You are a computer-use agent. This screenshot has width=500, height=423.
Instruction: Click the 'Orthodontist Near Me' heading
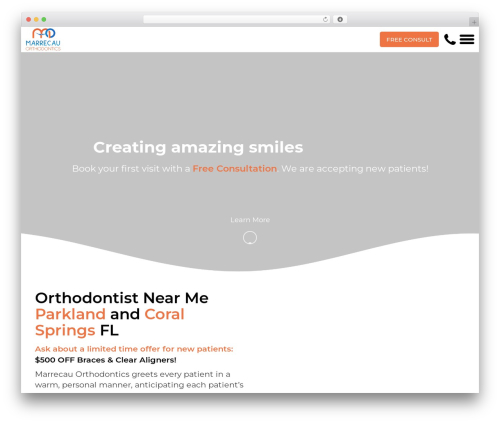click(x=122, y=298)
